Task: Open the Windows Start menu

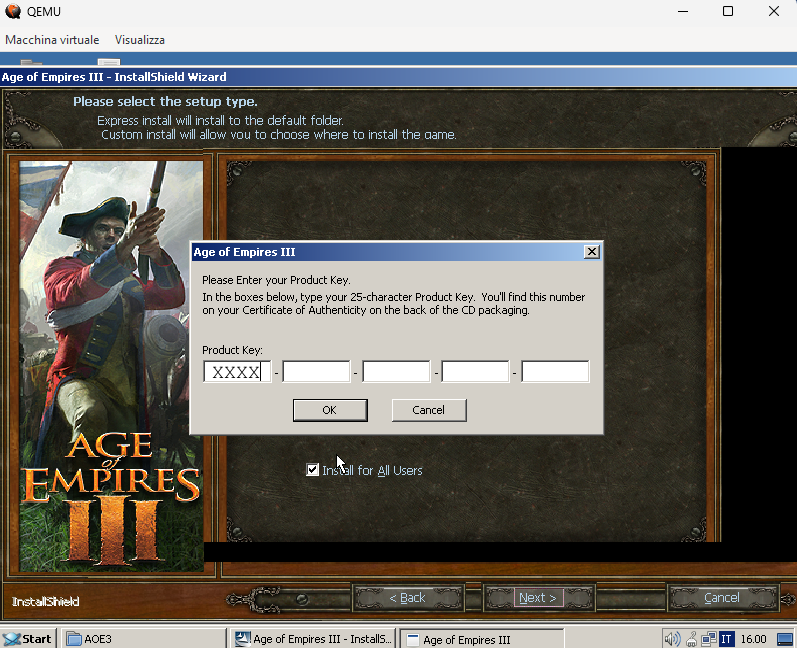Action: coord(28,639)
